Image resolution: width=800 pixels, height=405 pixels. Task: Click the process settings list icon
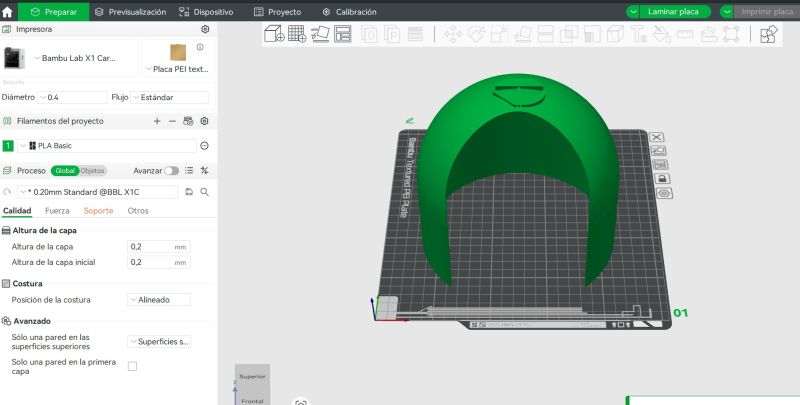pos(189,171)
